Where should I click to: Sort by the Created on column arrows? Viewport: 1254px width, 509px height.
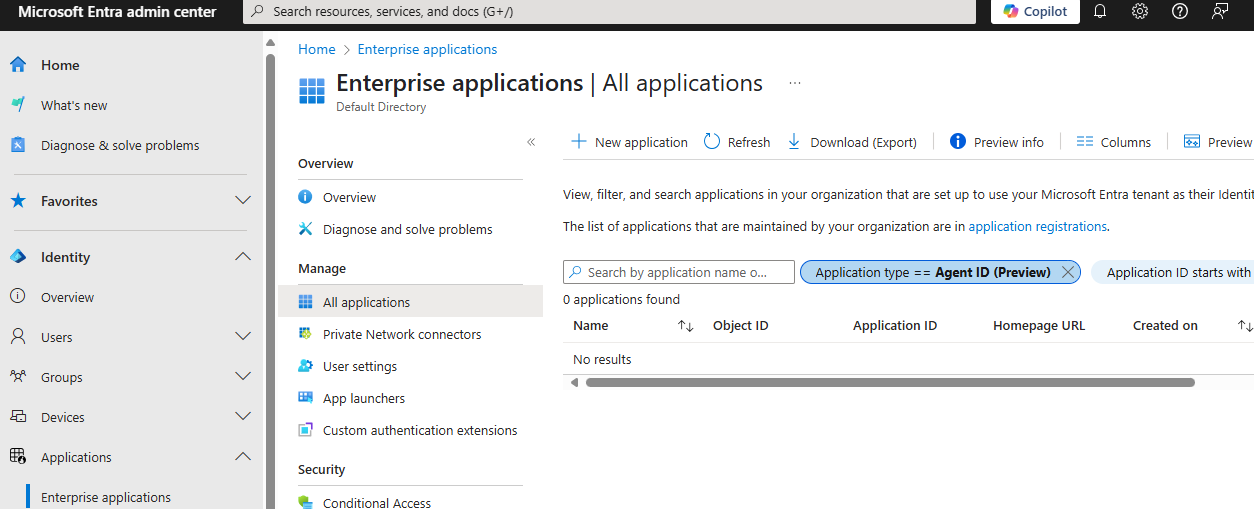(1244, 326)
